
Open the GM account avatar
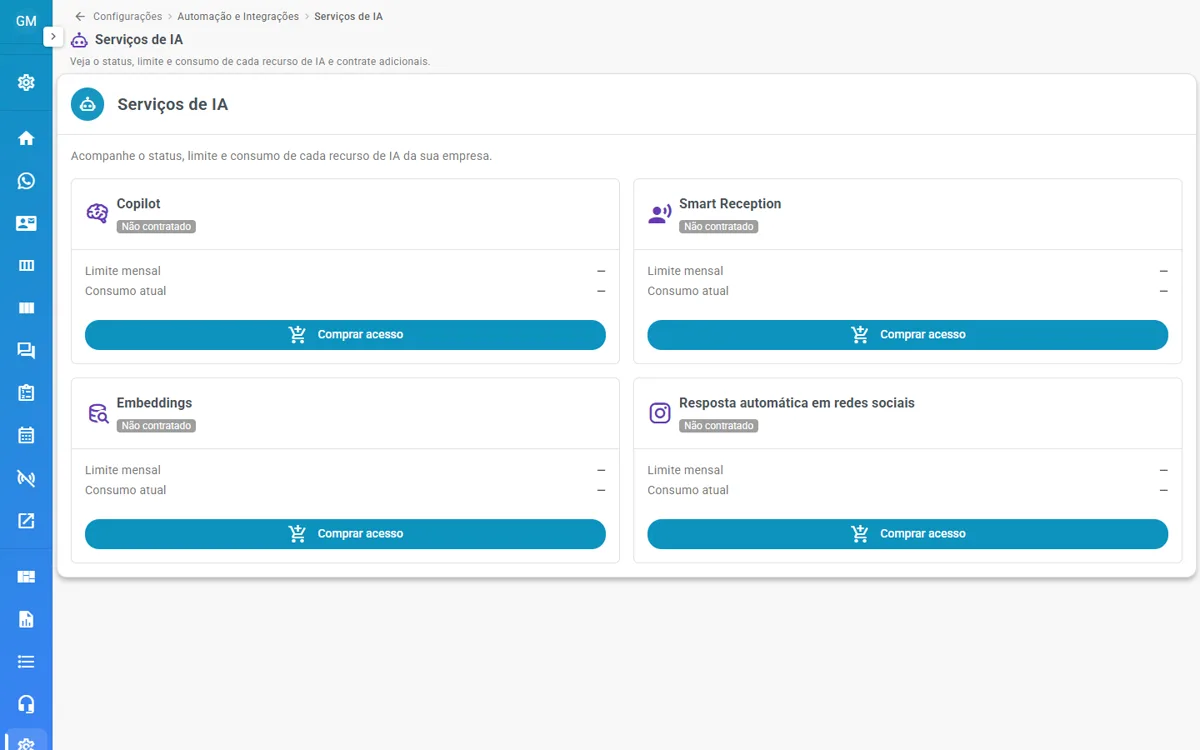pos(26,21)
